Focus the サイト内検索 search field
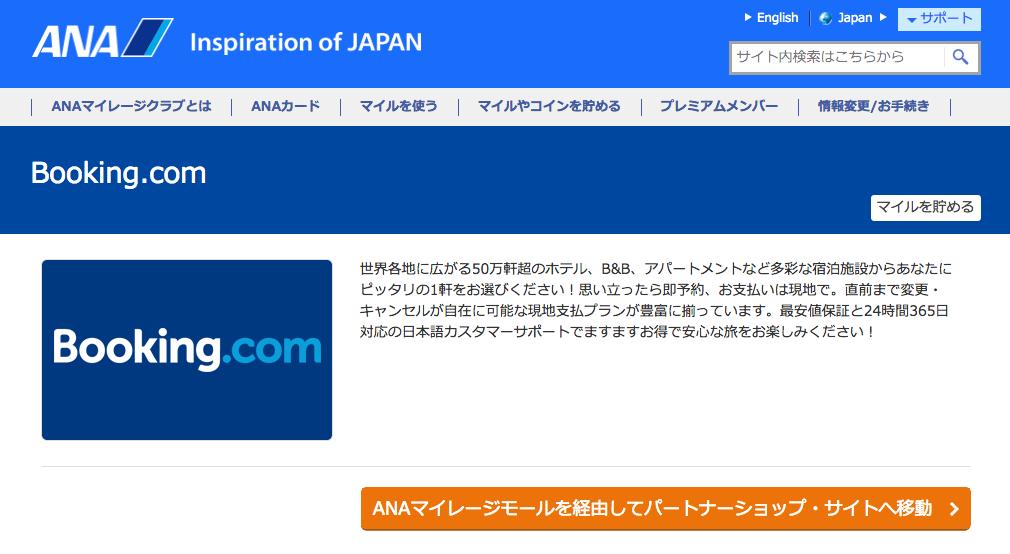Screen dimensions: 1010x554 836,57
